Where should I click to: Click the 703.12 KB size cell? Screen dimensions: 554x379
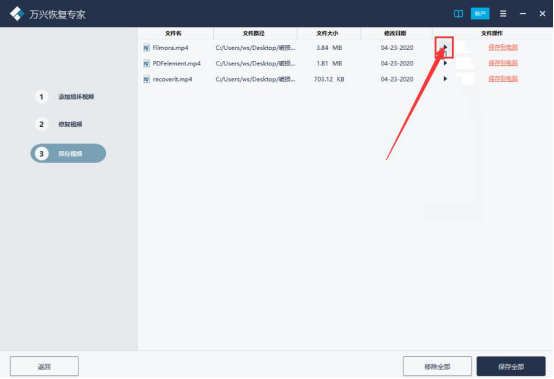329,79
